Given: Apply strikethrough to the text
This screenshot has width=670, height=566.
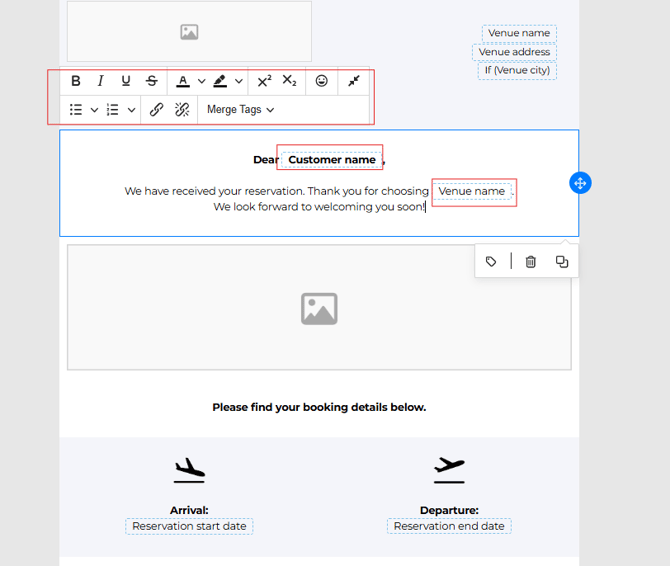Looking at the screenshot, I should click(152, 81).
